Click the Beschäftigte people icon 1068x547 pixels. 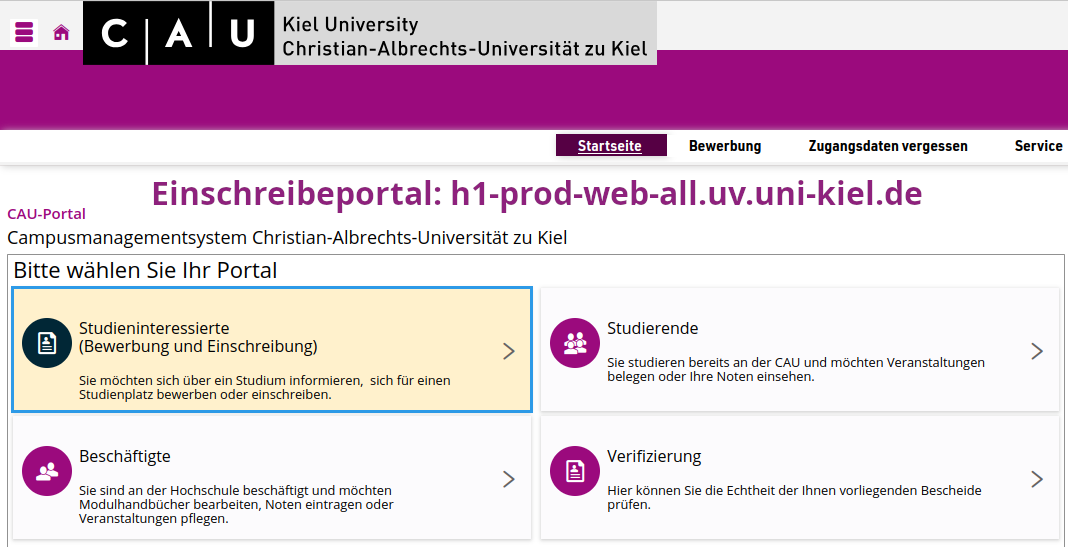point(46,471)
